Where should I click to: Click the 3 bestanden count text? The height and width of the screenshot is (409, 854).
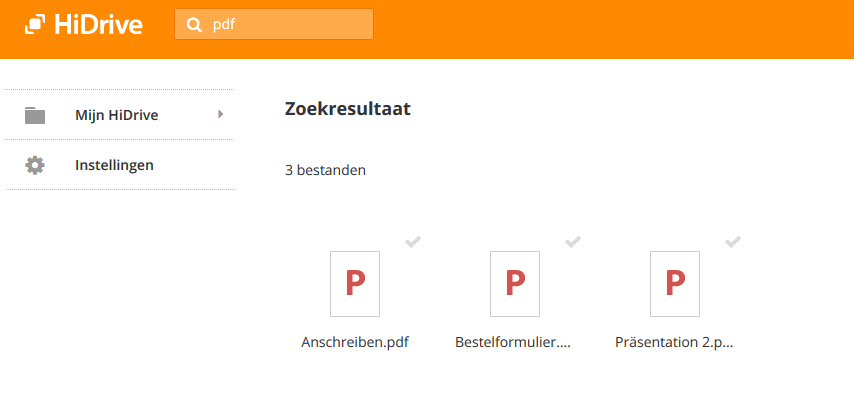[x=325, y=170]
